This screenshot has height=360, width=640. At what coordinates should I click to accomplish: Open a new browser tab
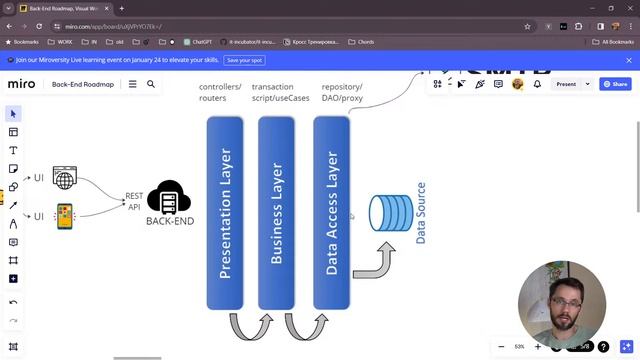click(x=122, y=8)
